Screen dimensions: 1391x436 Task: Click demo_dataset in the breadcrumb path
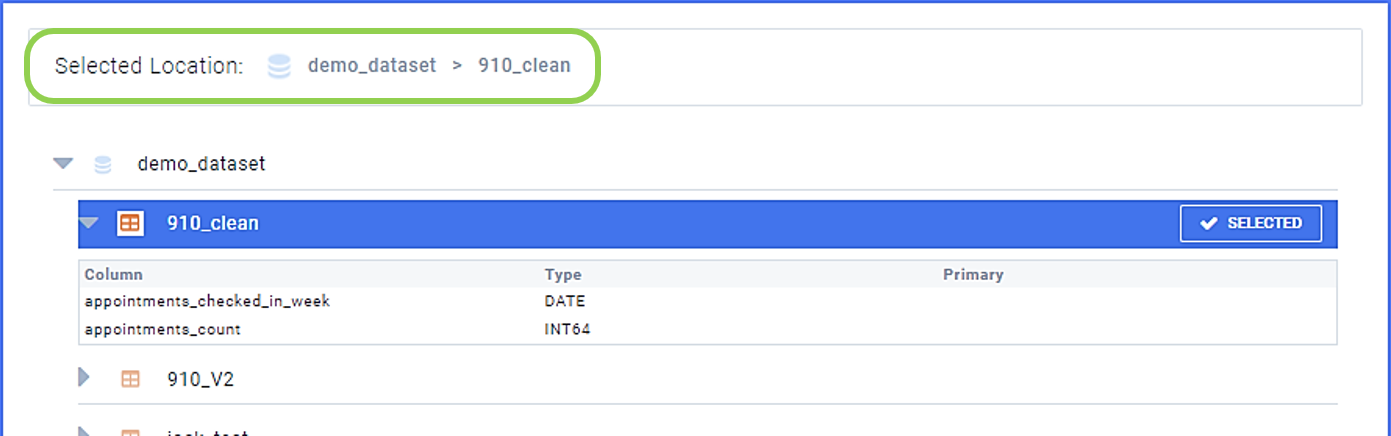[x=372, y=66]
